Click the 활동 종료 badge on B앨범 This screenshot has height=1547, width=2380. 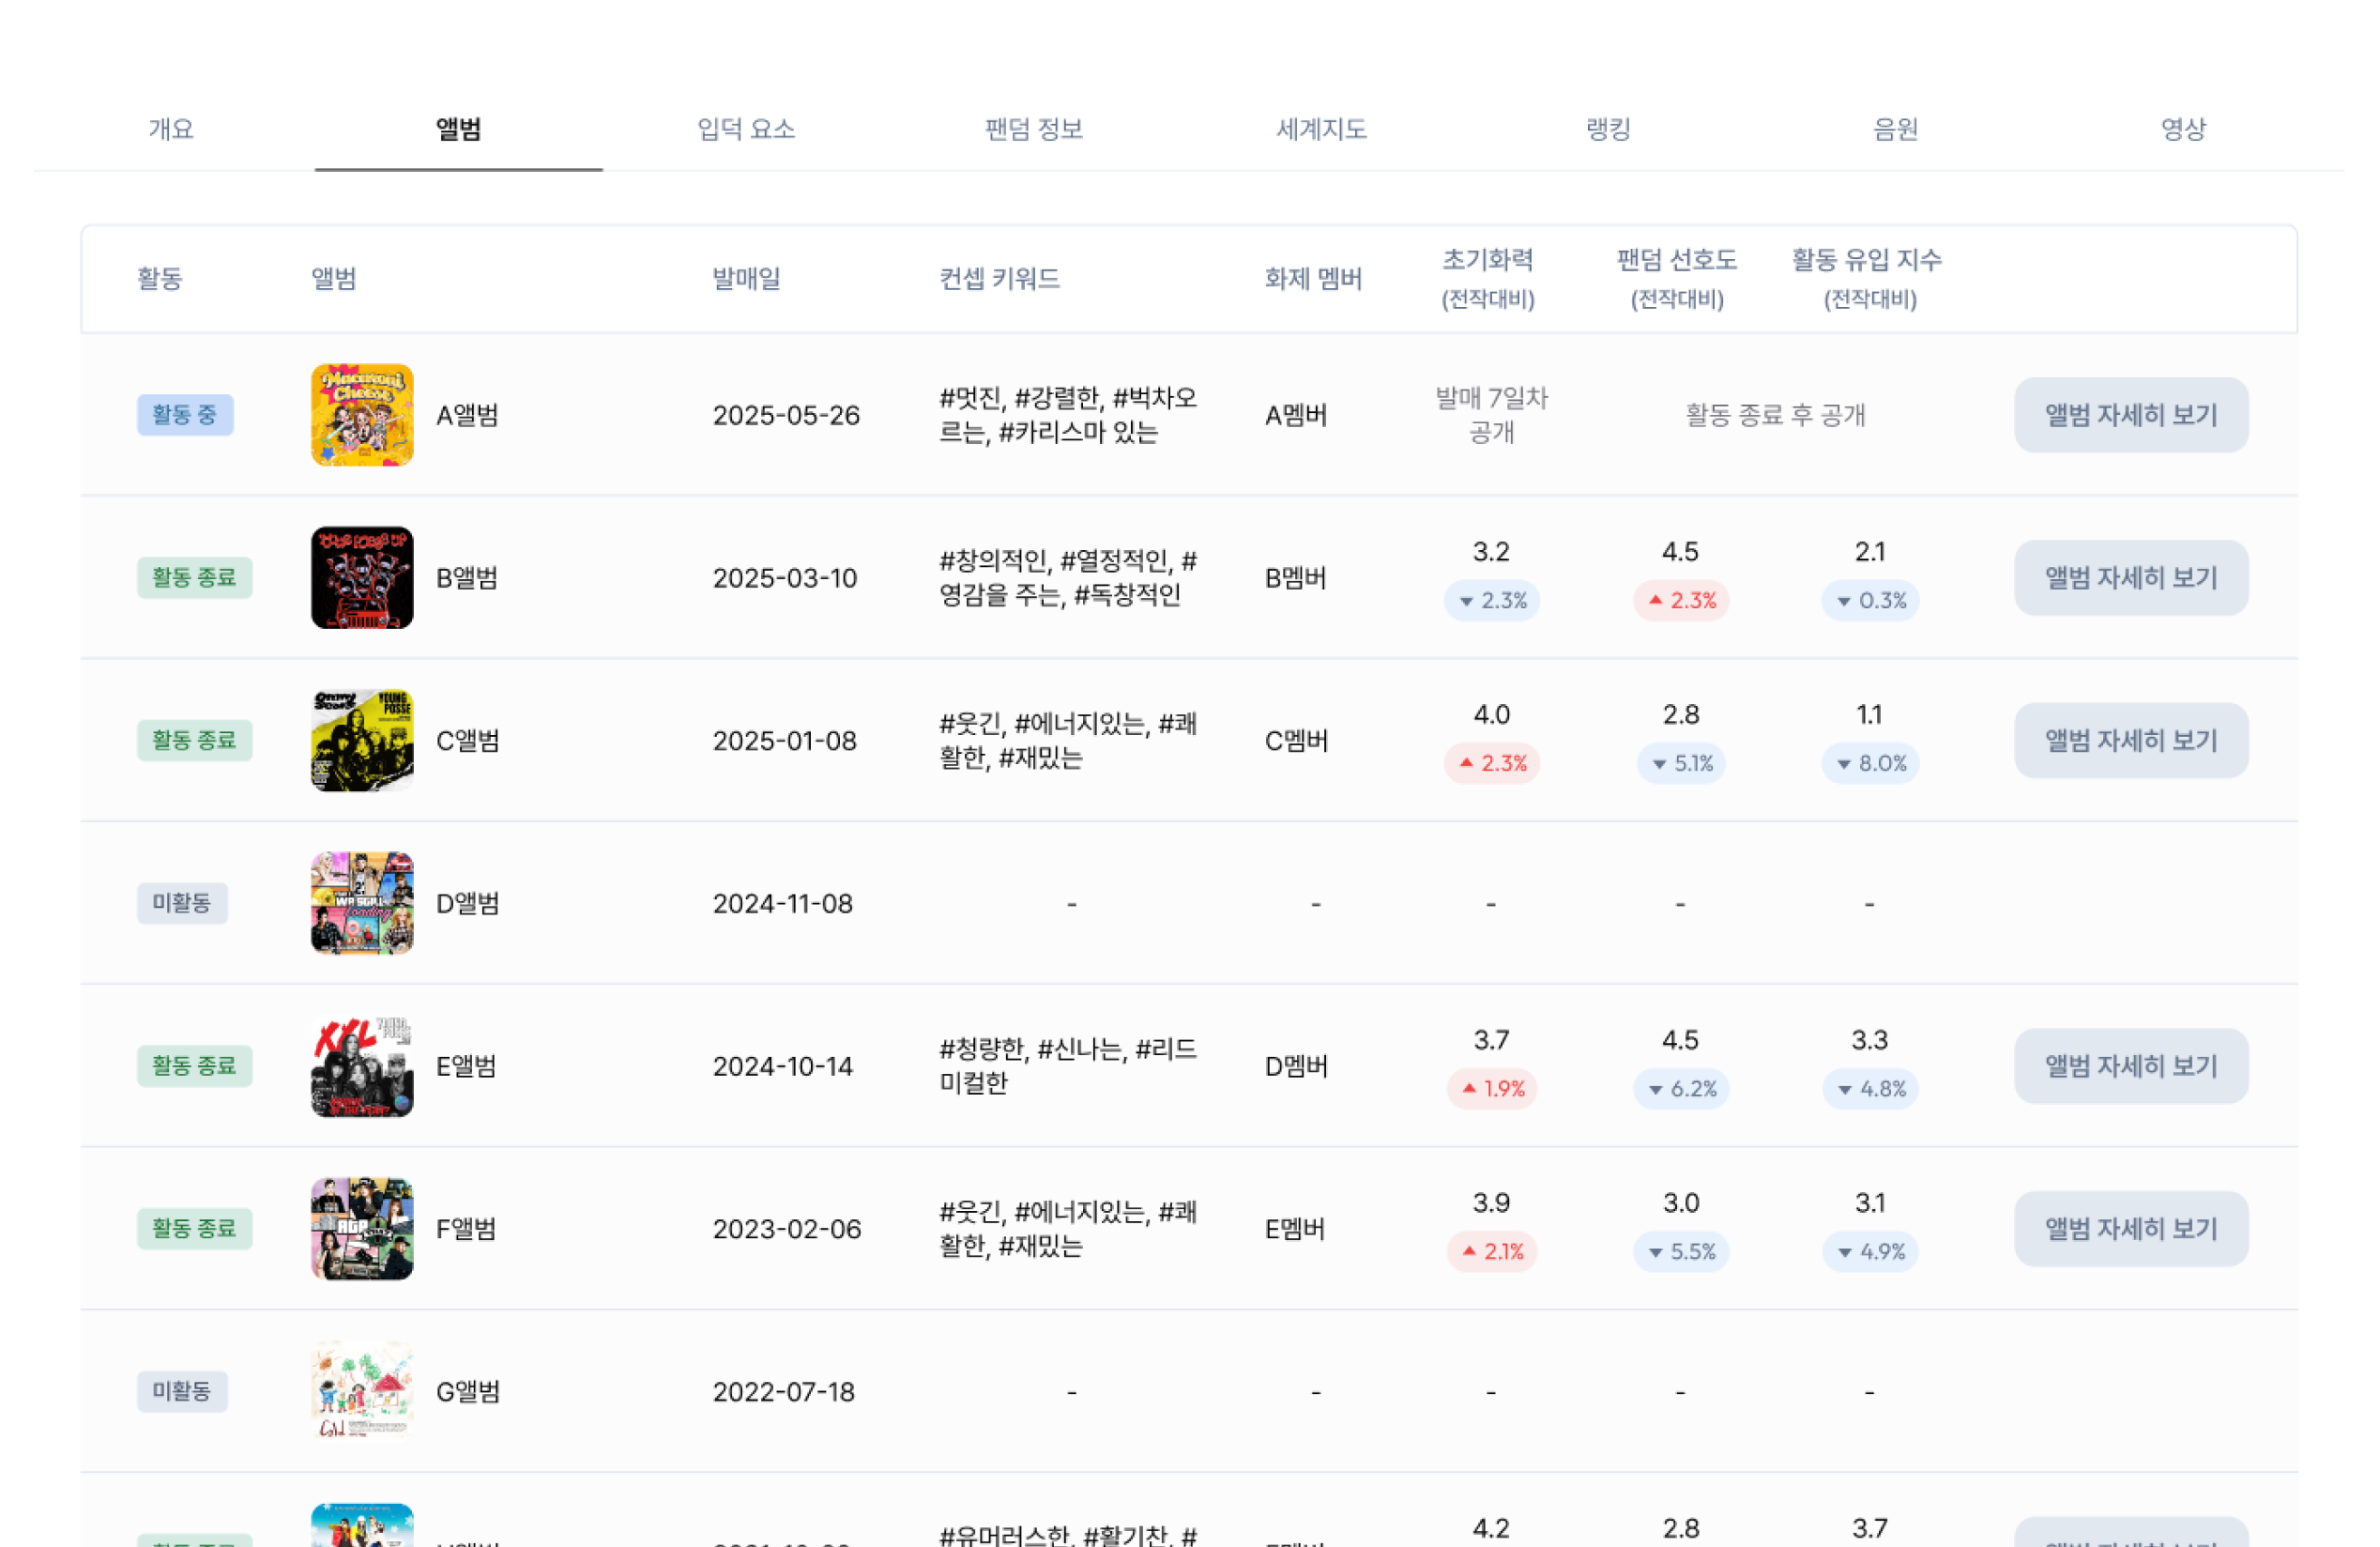click(194, 577)
